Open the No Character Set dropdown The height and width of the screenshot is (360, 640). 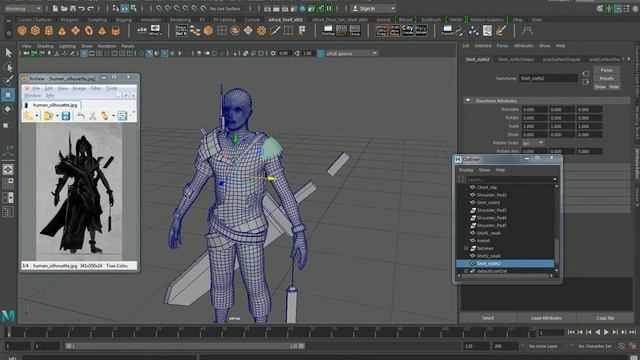pyautogui.click(x=595, y=346)
